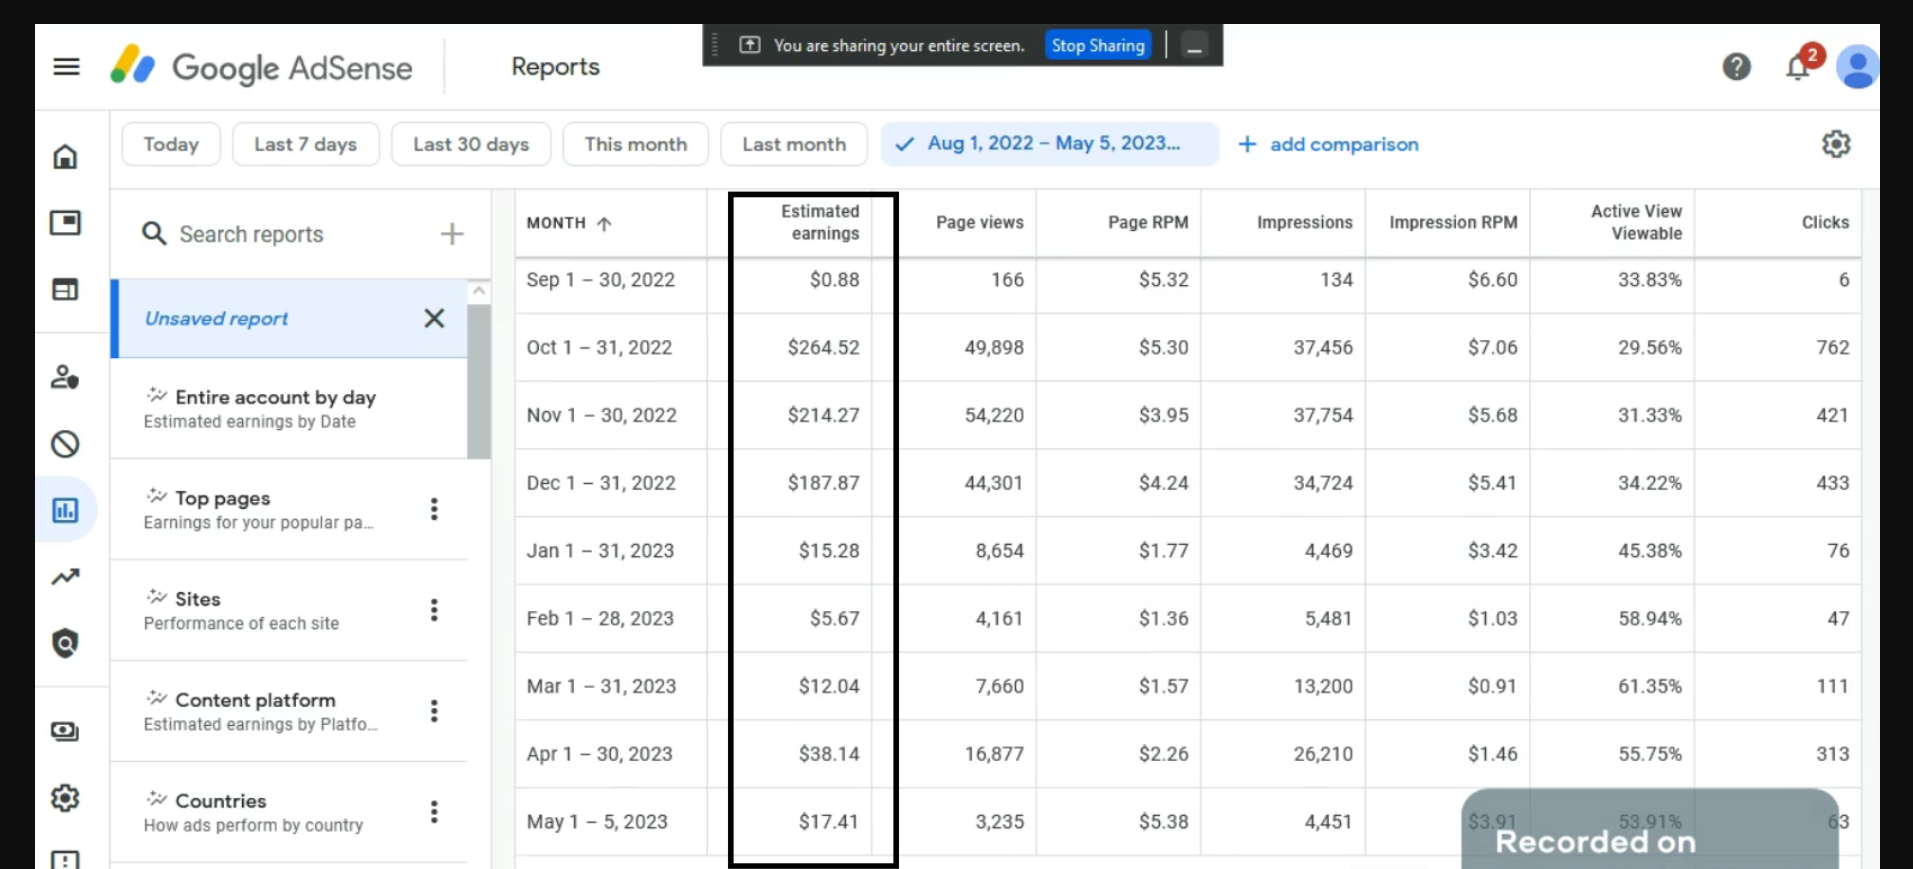Sort by Page views column header

click(x=979, y=222)
